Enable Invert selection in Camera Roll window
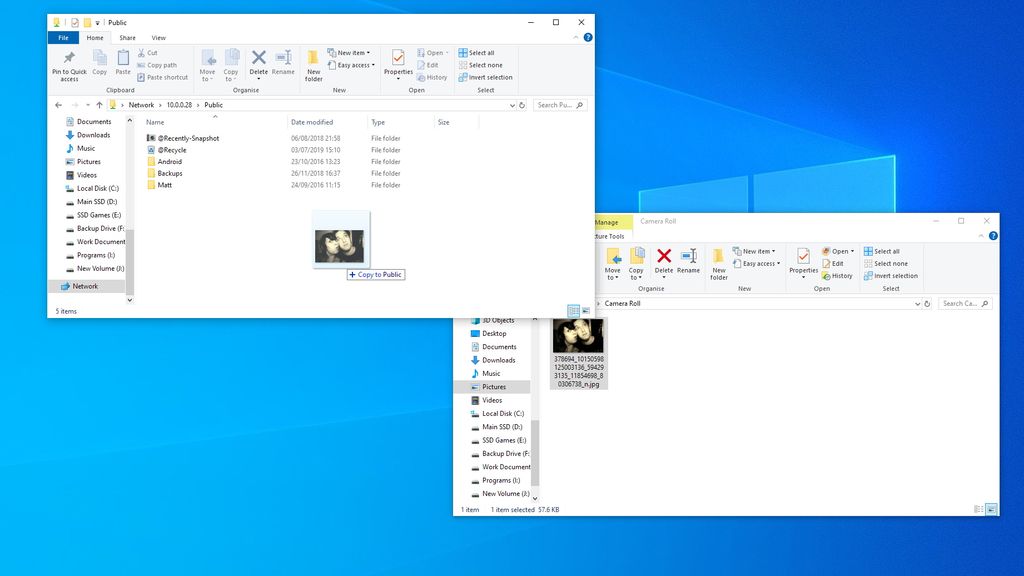The image size is (1024, 576). coord(890,276)
